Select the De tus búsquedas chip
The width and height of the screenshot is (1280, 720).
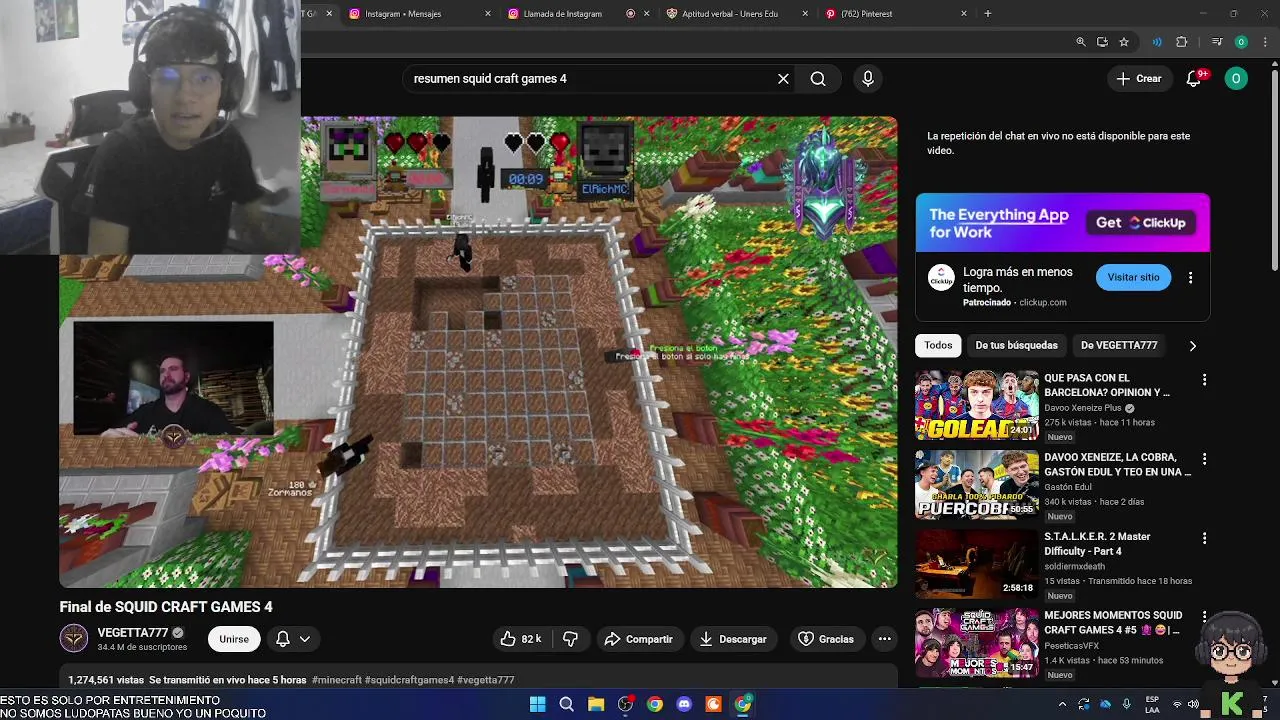pyautogui.click(x=1016, y=345)
